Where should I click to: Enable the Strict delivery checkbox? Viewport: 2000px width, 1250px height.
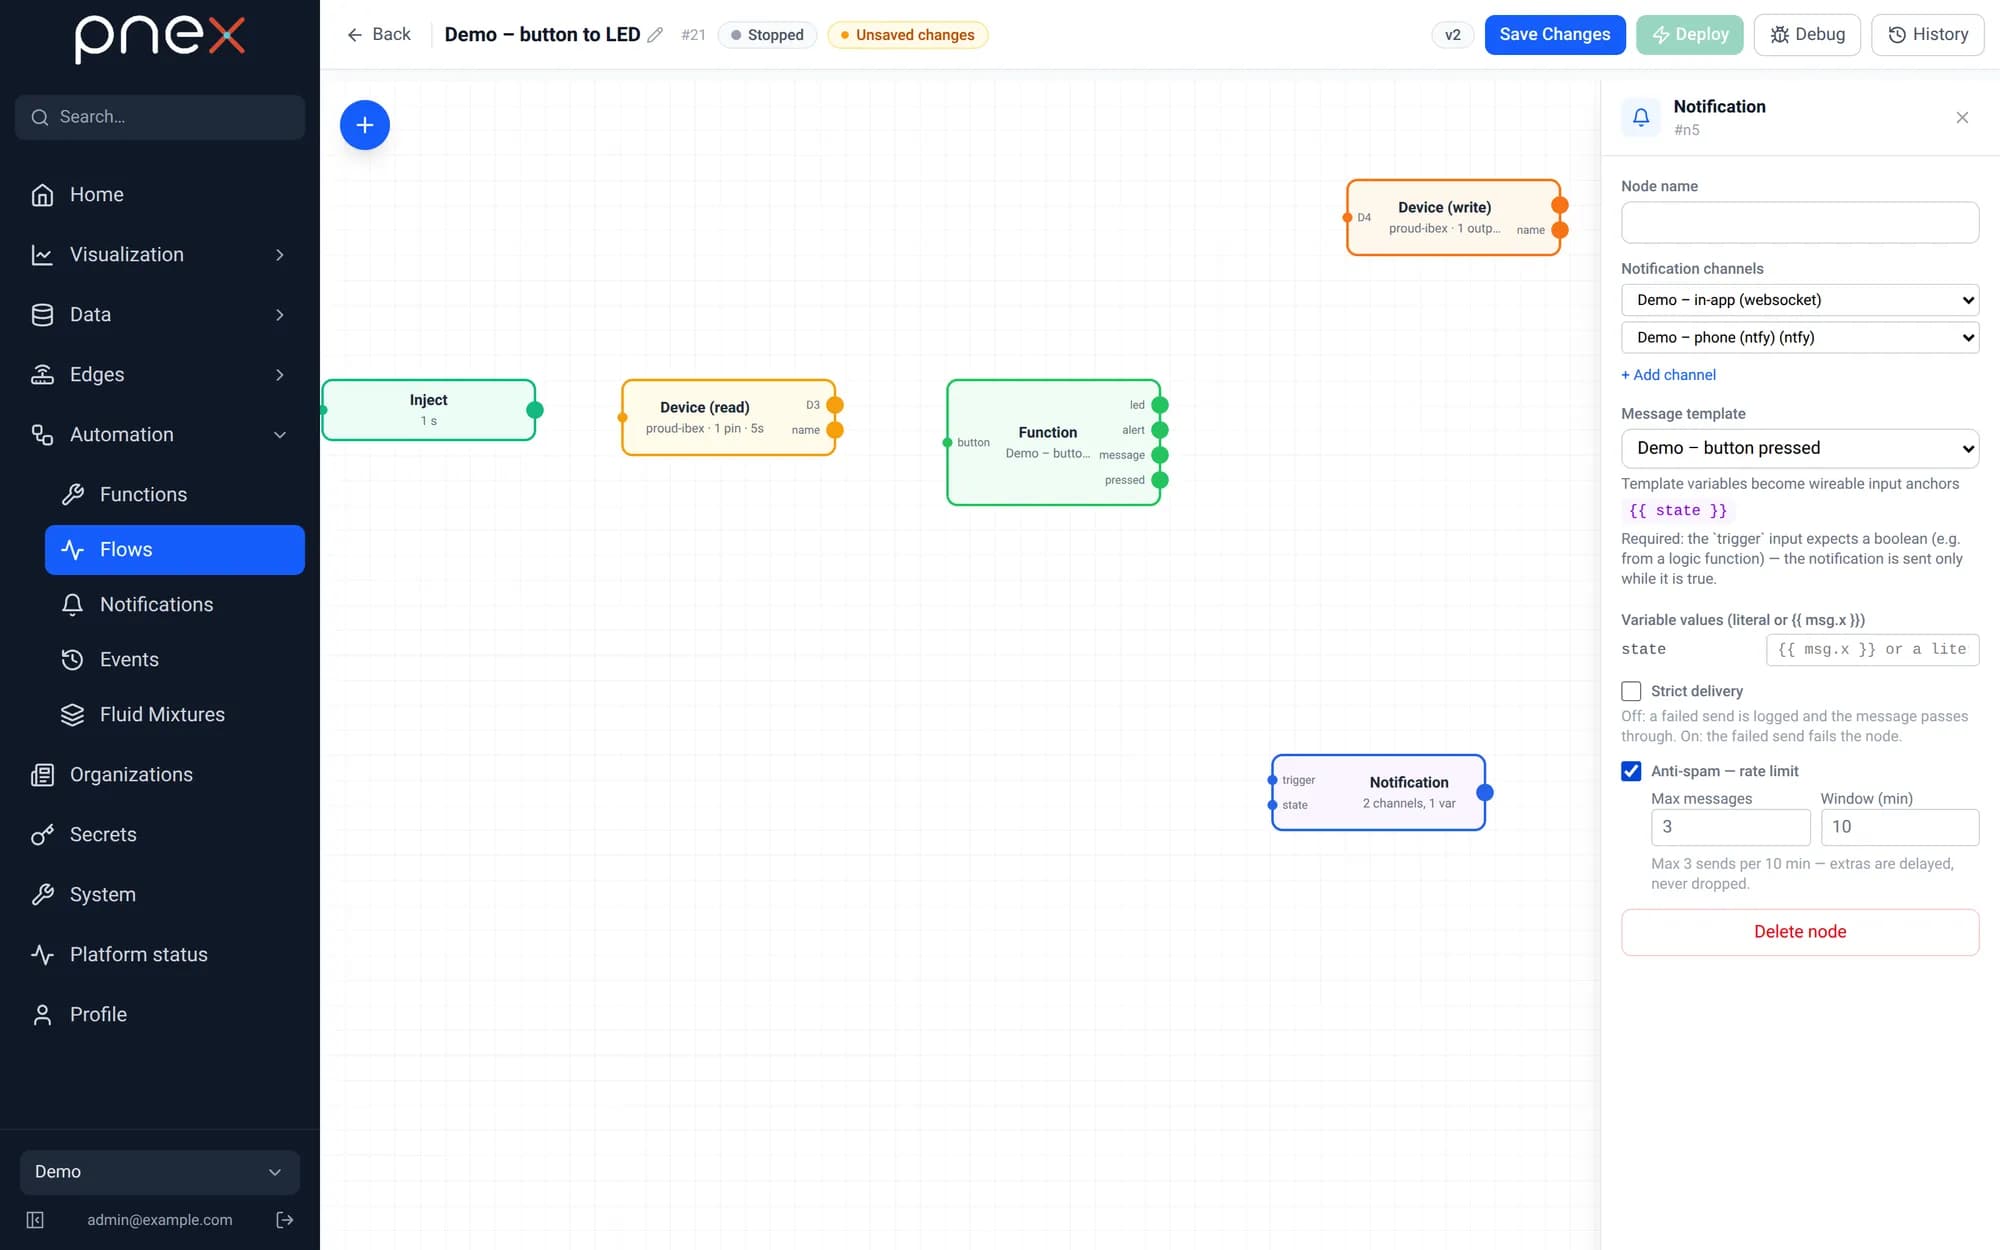click(1631, 691)
